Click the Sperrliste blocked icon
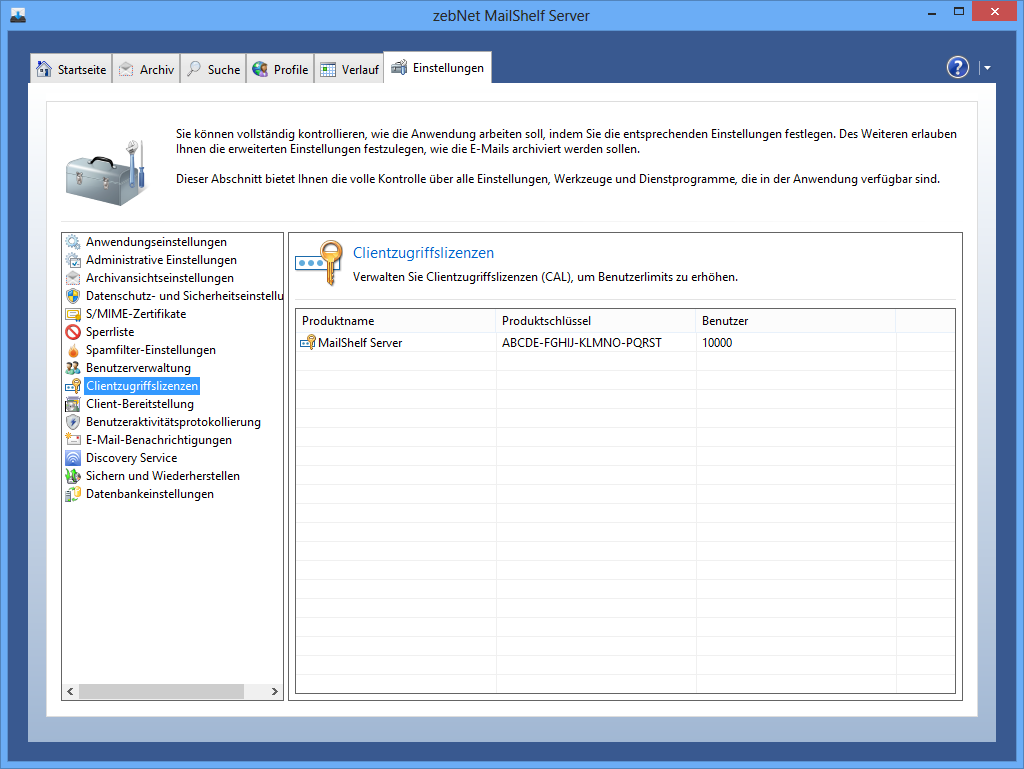This screenshot has width=1024, height=769. point(73,332)
